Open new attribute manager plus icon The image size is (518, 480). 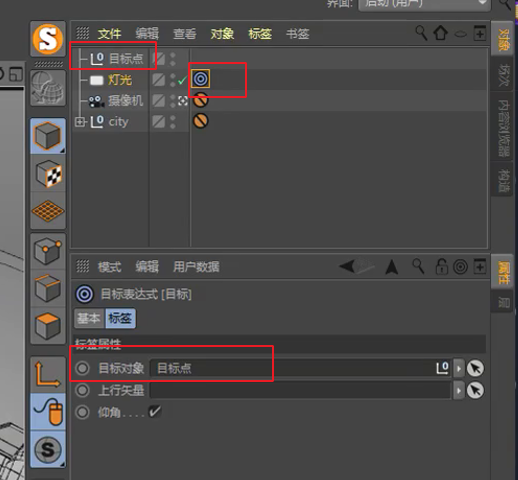point(480,267)
